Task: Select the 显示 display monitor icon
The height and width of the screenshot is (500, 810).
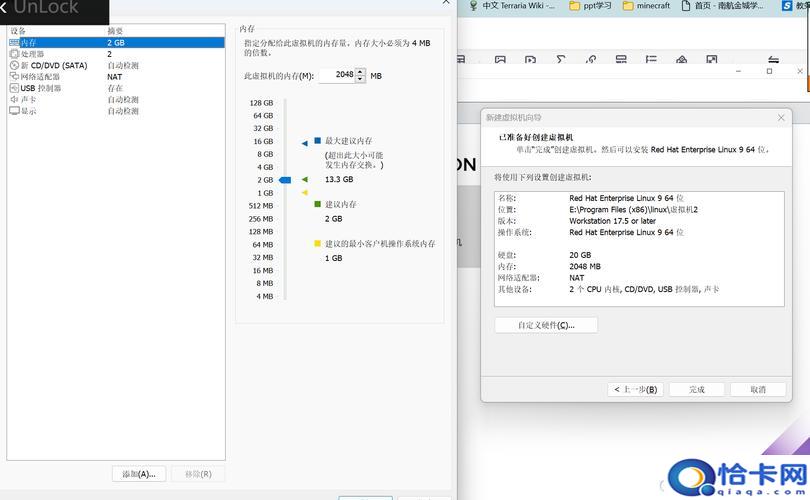Action: click(x=14, y=111)
